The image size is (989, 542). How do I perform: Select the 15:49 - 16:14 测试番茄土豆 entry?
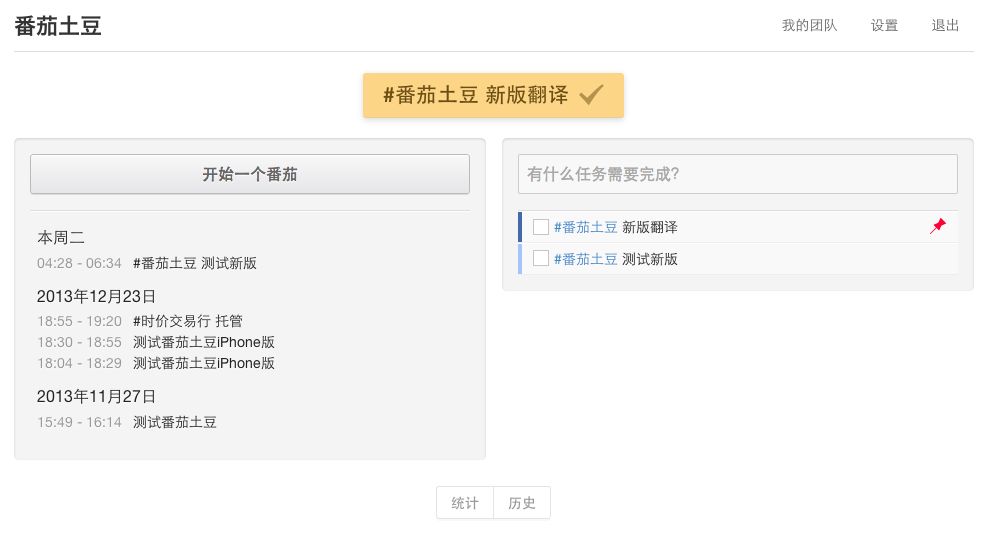pyautogui.click(x=127, y=422)
